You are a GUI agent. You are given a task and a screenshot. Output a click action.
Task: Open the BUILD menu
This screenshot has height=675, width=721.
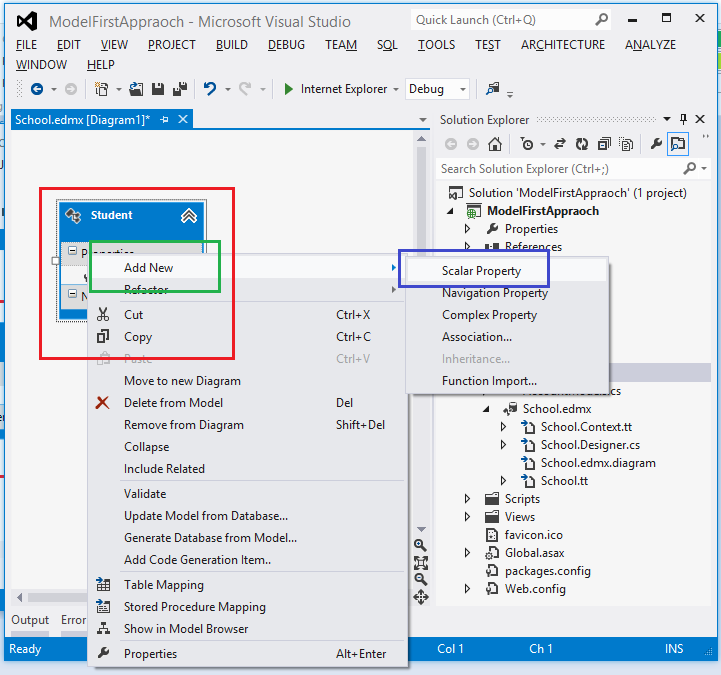pos(232,45)
